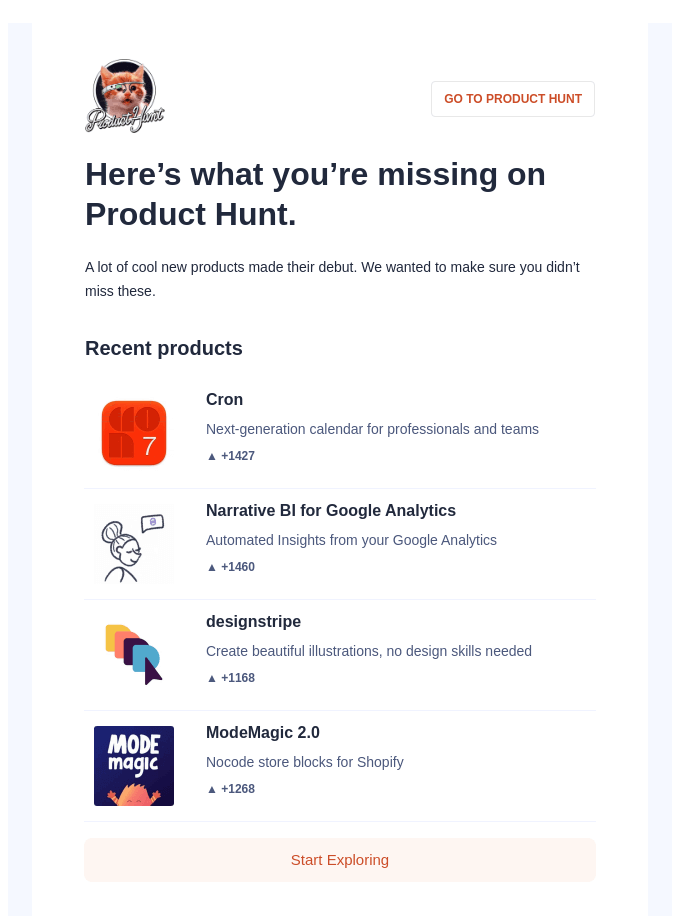Click upvote triangle beside +1268
The image size is (680, 916).
coord(212,789)
